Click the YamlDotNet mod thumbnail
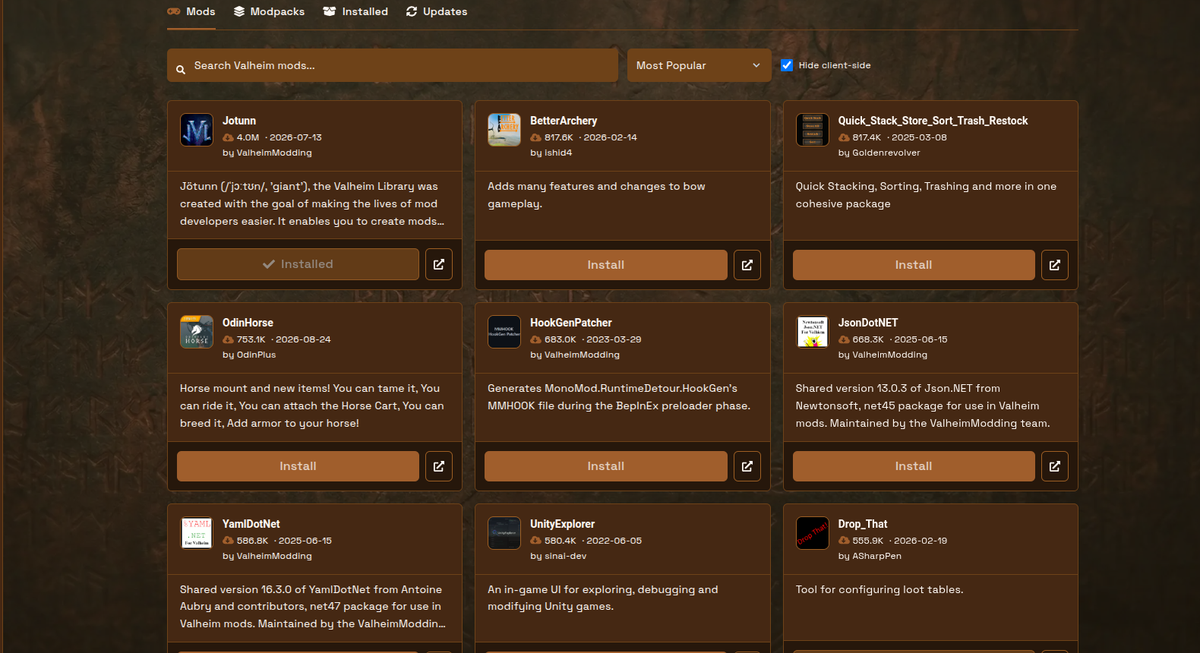 [197, 533]
